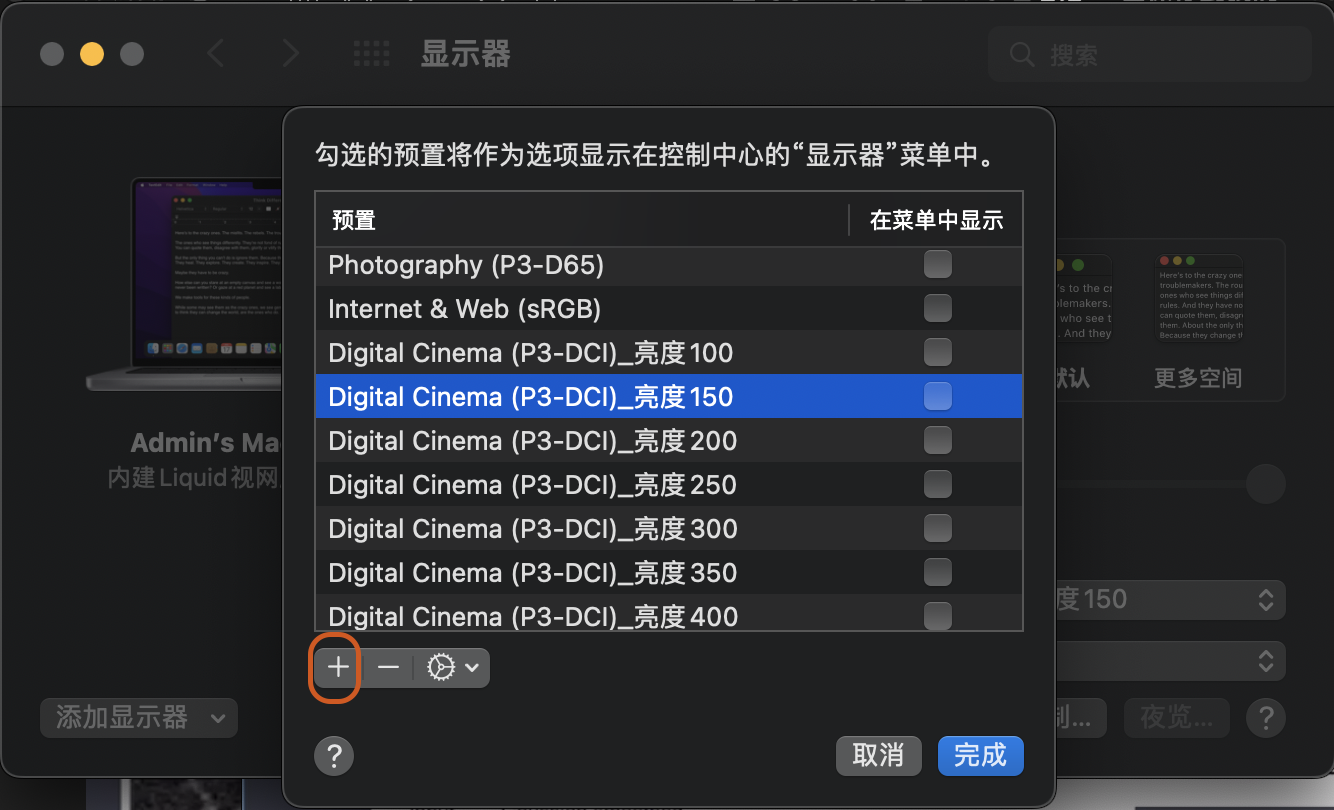Click the grid icon to show all preference panes

[371, 53]
